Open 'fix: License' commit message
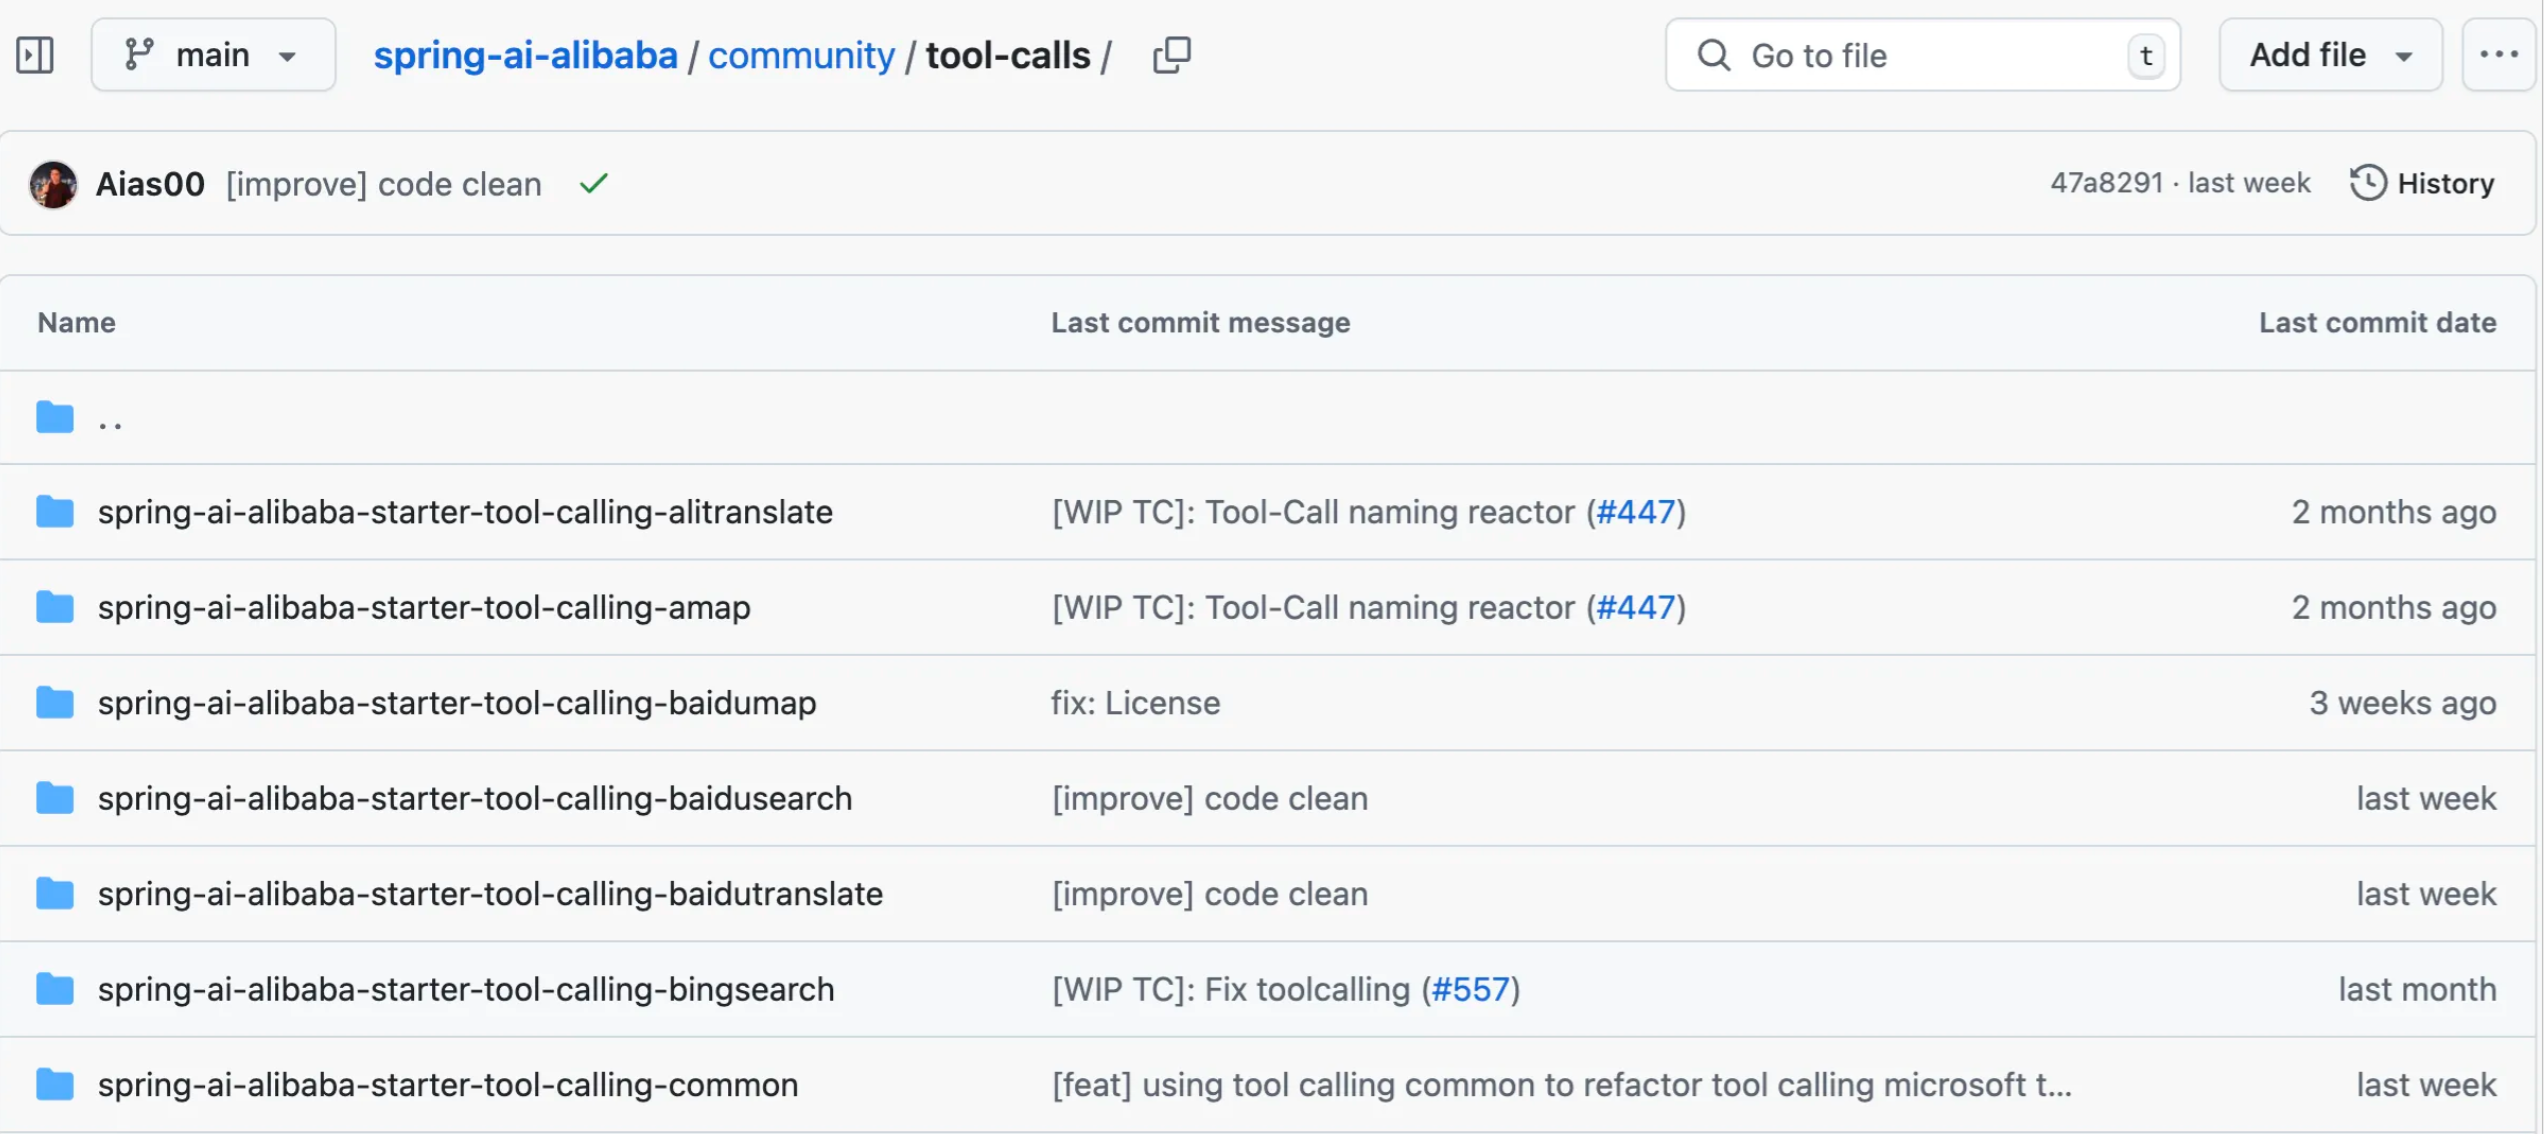The height and width of the screenshot is (1134, 2544). point(1135,703)
